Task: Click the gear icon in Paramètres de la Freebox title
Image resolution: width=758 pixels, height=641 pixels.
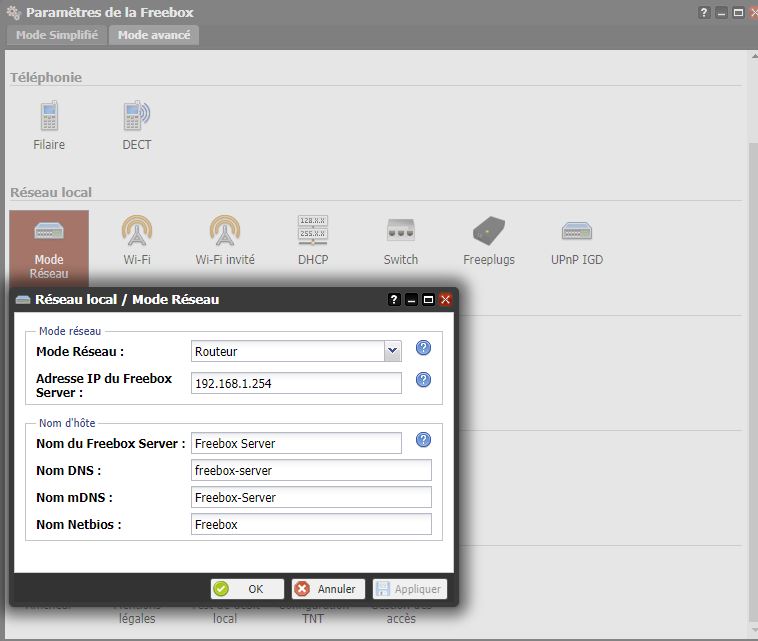Action: 14,13
